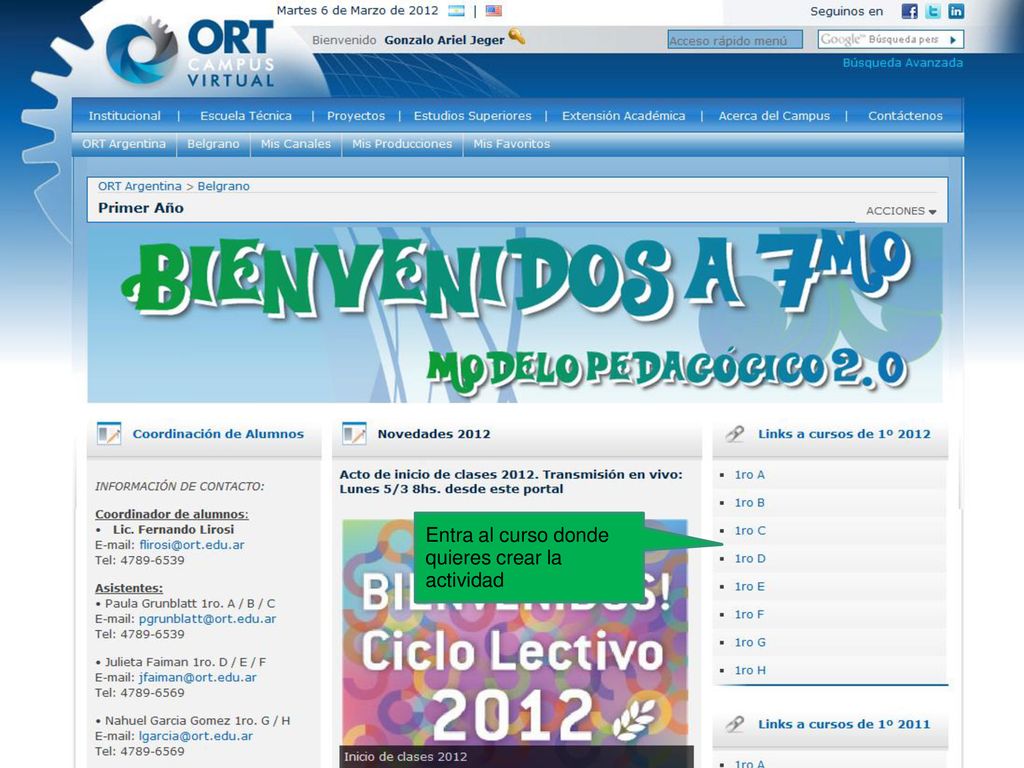The width and height of the screenshot is (1024, 768).
Task: Email jfaiman@ort.edu.ar
Action: click(x=198, y=677)
